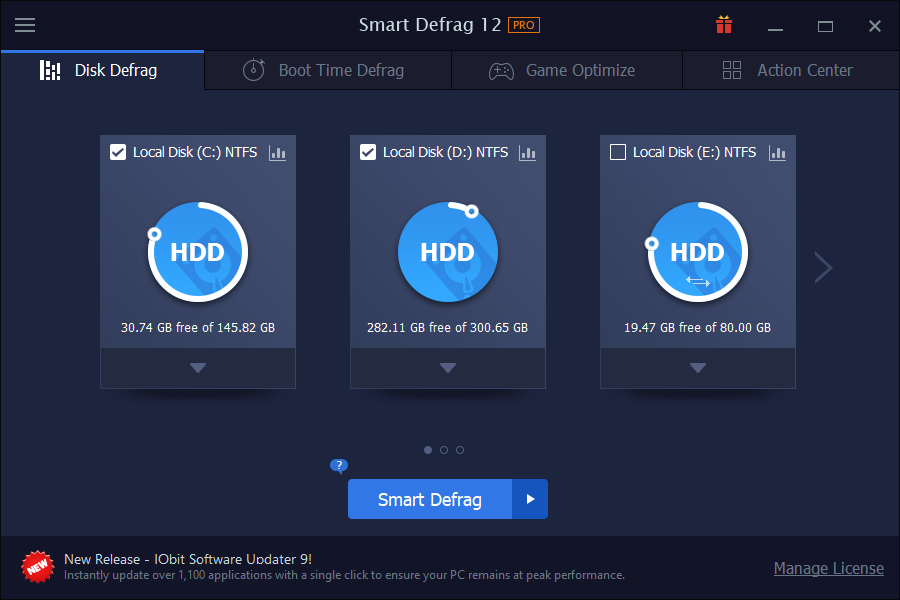Click the HDD circle icon for drive D:

pos(448,252)
